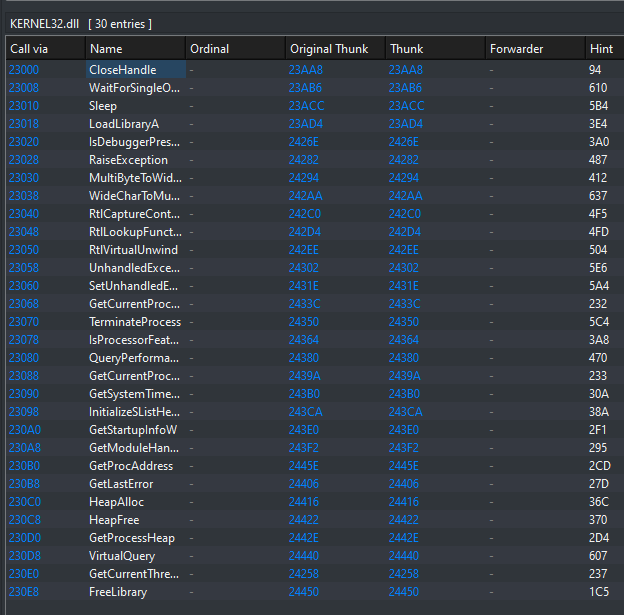Open original thunk 242C0

point(305,214)
